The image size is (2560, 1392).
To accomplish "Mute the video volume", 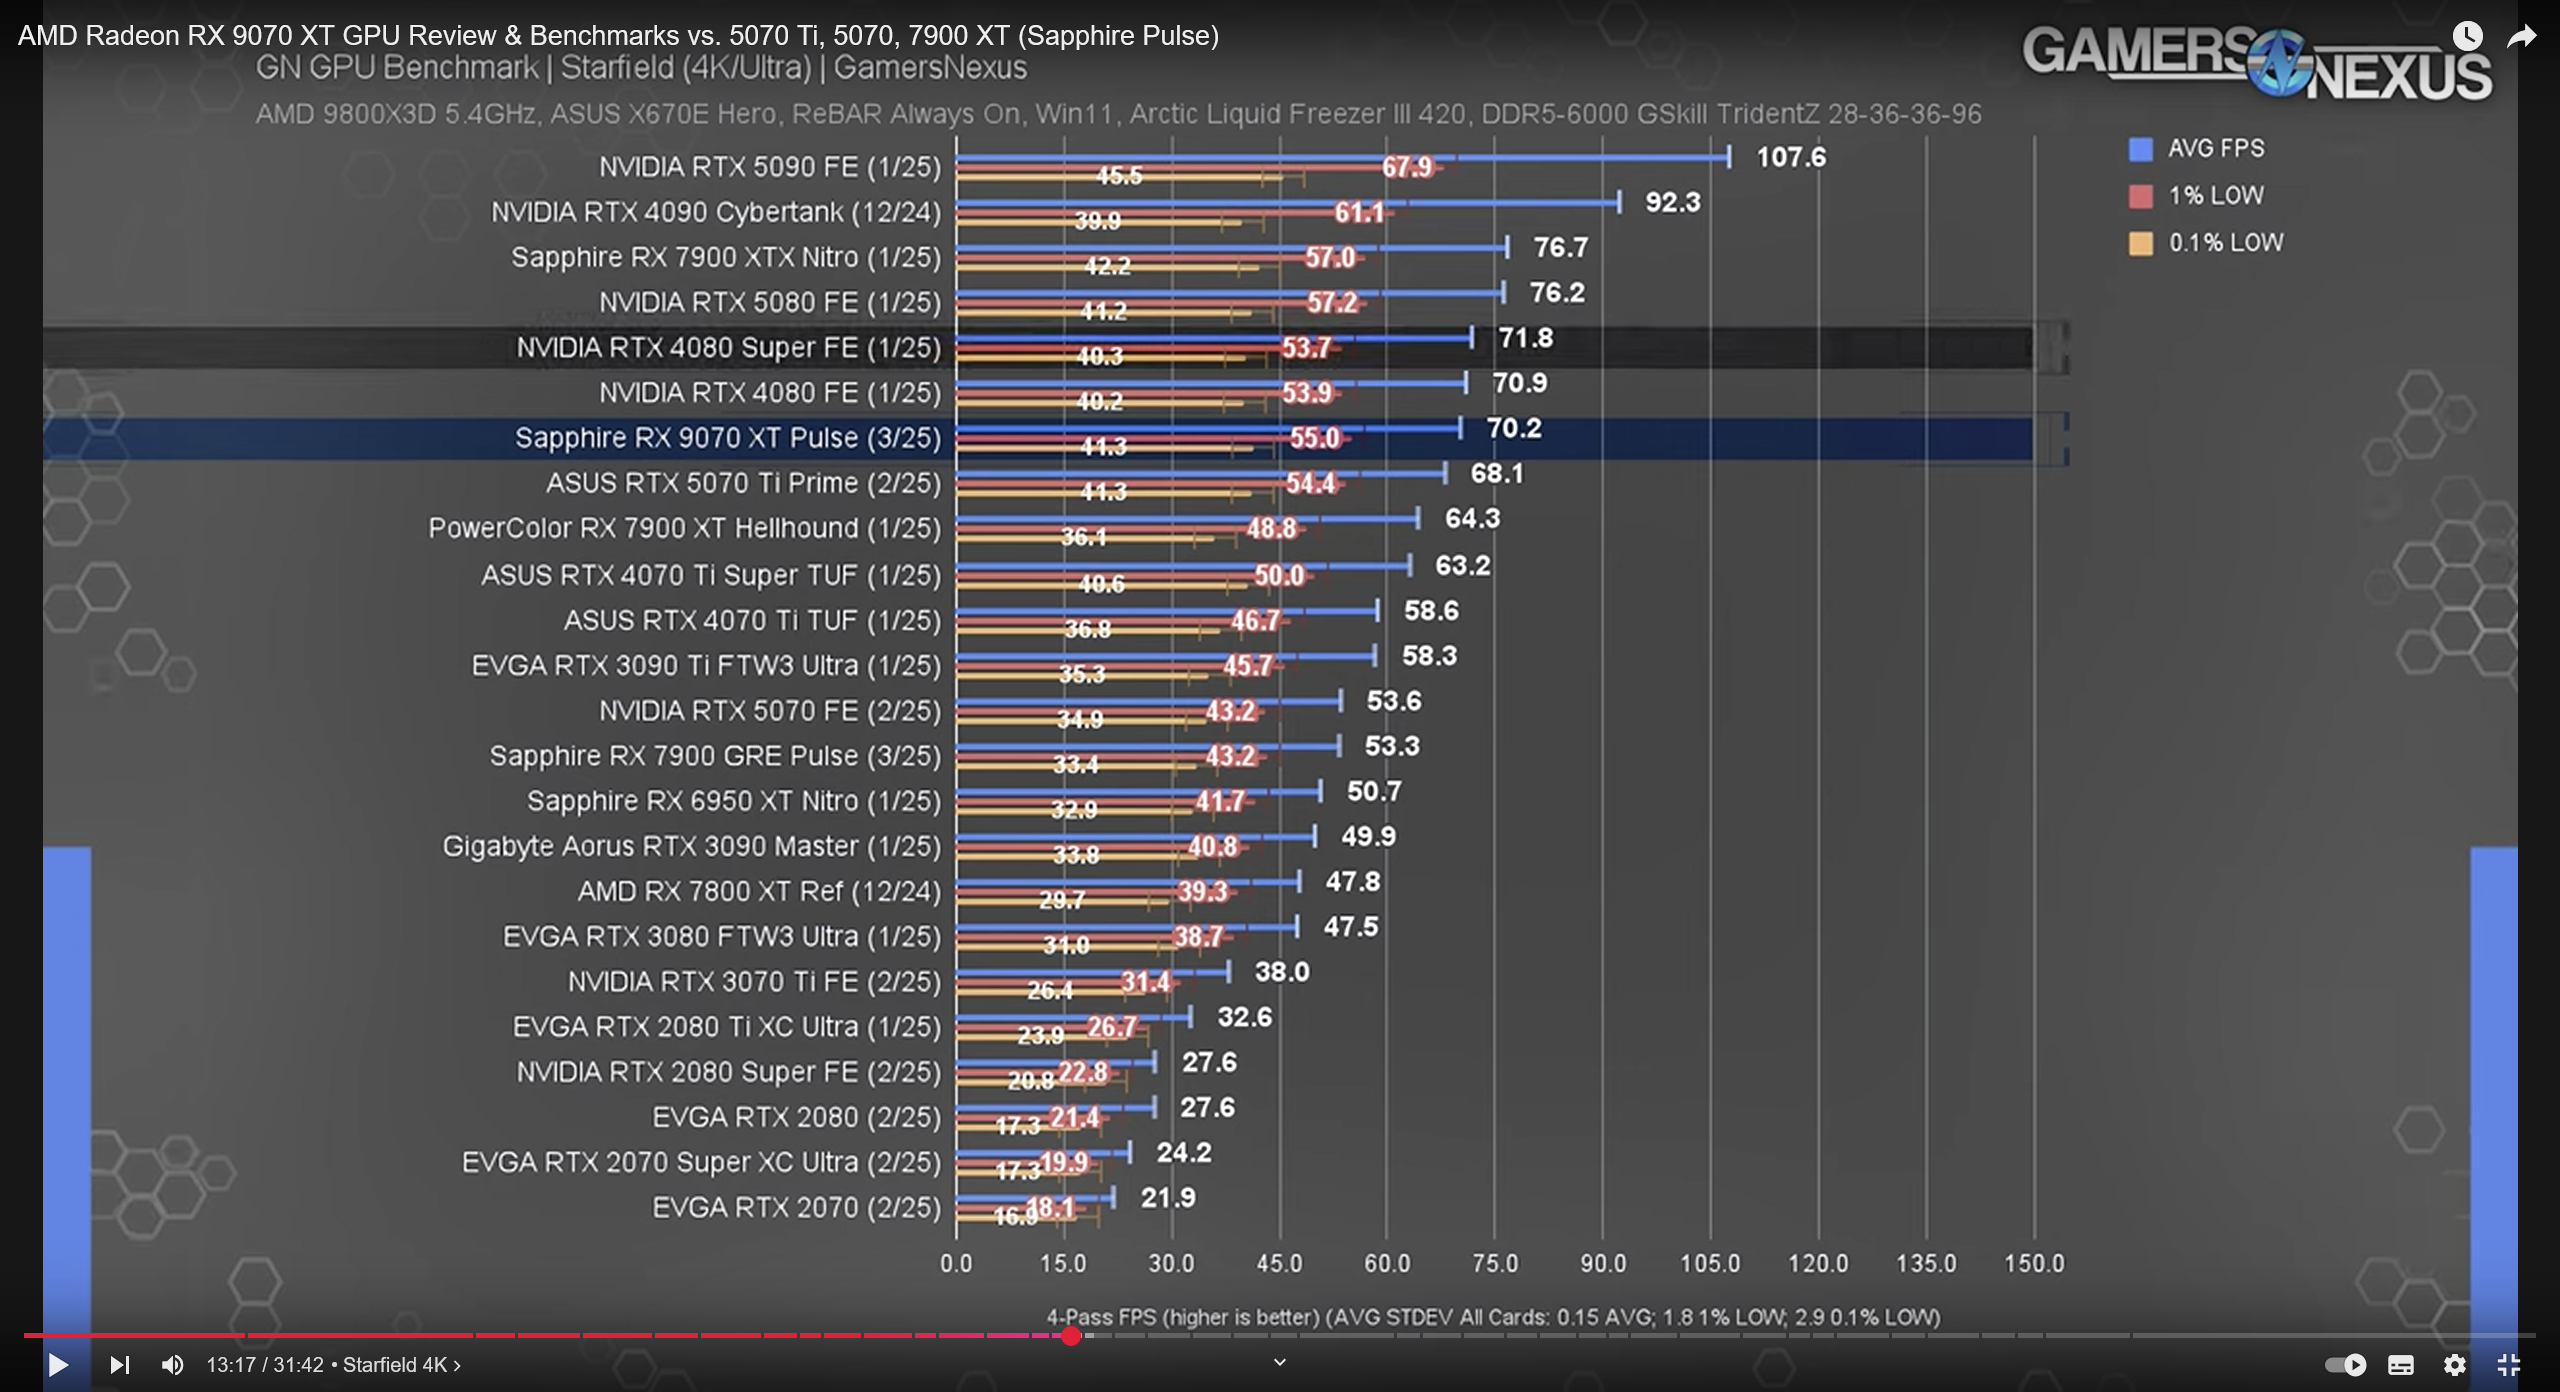I will click(173, 1364).
